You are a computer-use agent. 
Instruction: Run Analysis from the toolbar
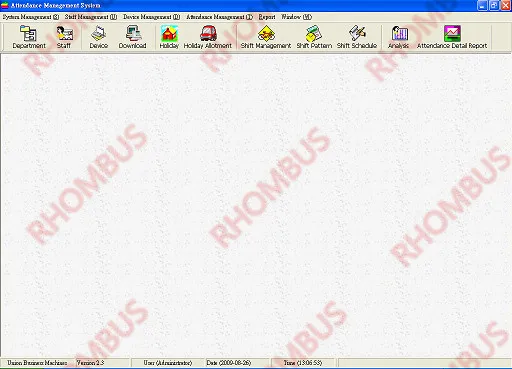coord(399,37)
